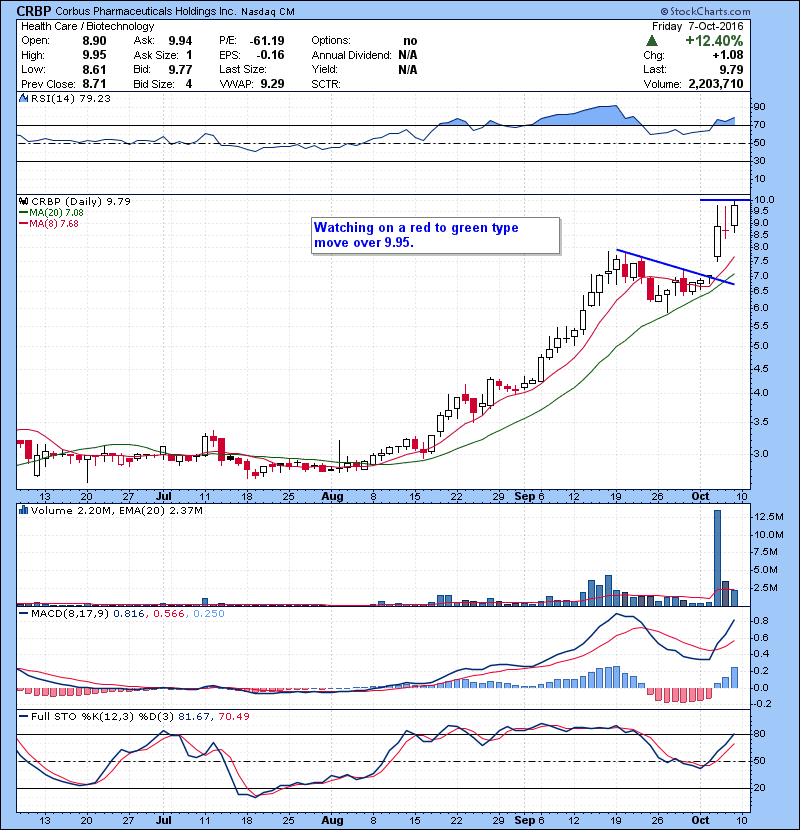Click the company name Corbus Pharmaceuticals Holdings Inc.
Viewport: 800px width, 830px height.
click(x=145, y=11)
